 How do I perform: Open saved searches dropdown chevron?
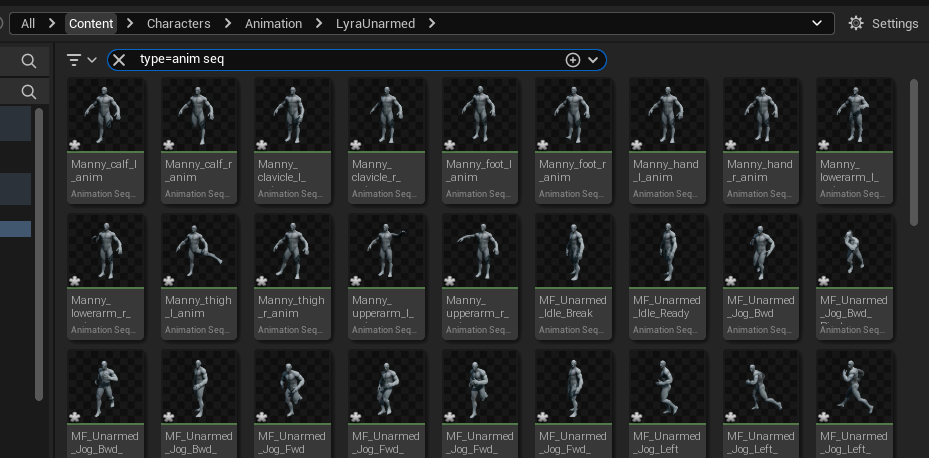click(x=593, y=60)
